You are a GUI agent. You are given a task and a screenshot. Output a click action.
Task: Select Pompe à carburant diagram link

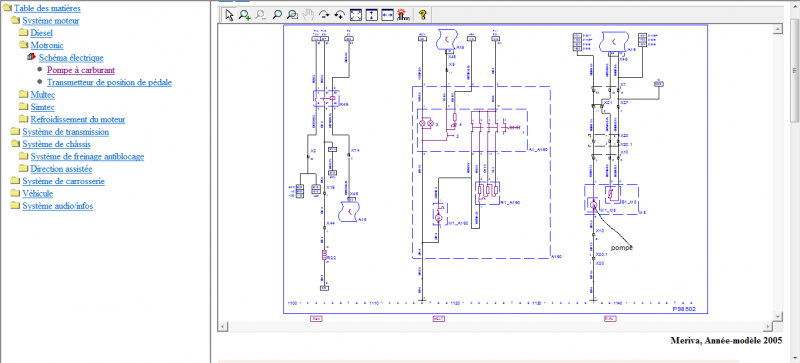tap(81, 70)
